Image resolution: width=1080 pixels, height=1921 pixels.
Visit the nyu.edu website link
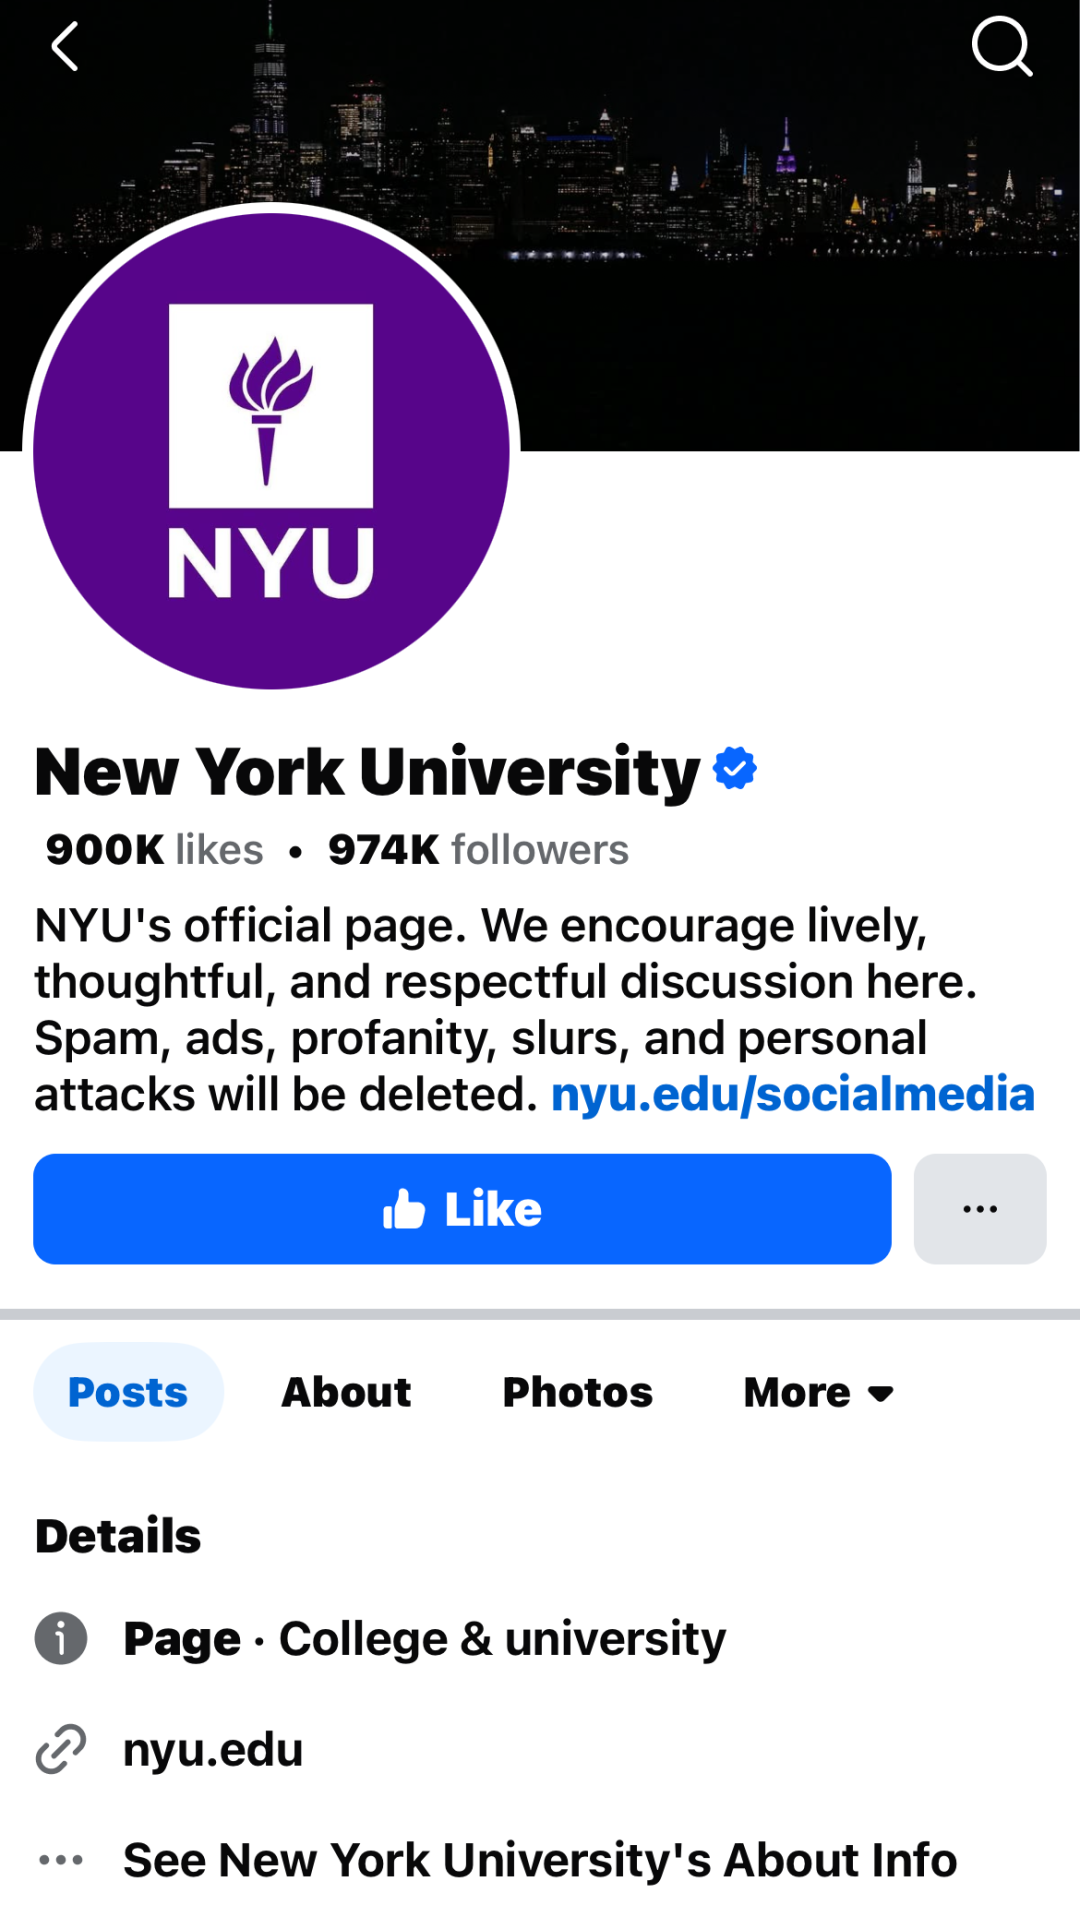click(x=213, y=1749)
